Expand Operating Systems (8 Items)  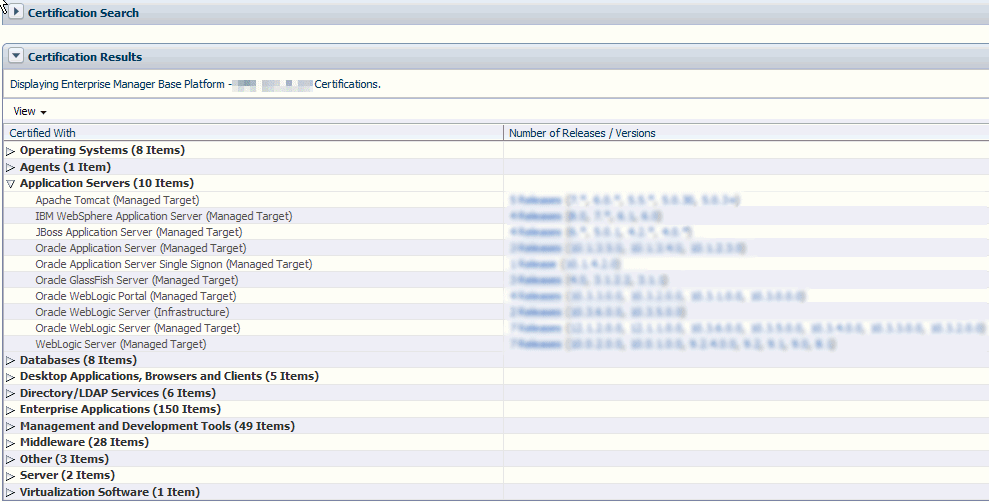10,151
